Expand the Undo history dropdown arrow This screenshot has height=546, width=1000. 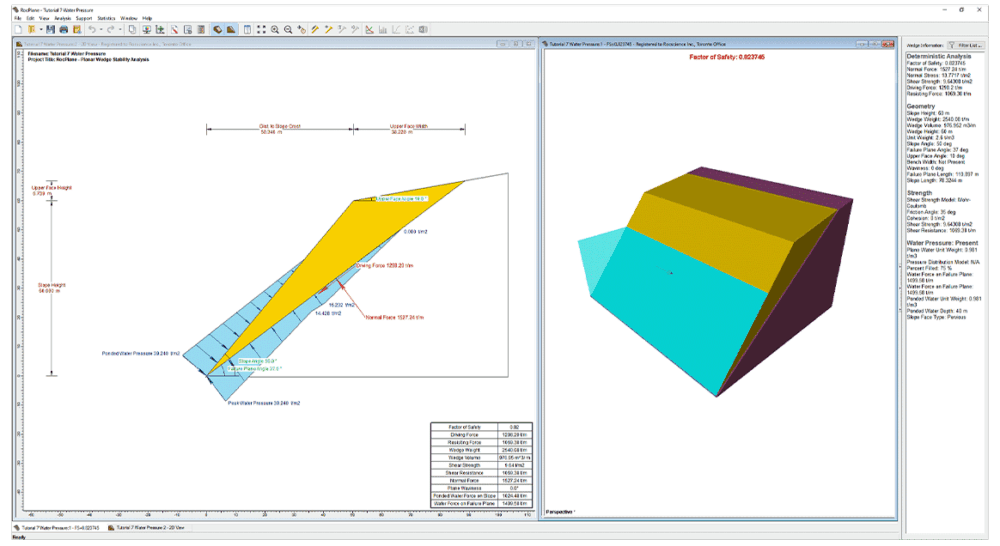(x=99, y=29)
